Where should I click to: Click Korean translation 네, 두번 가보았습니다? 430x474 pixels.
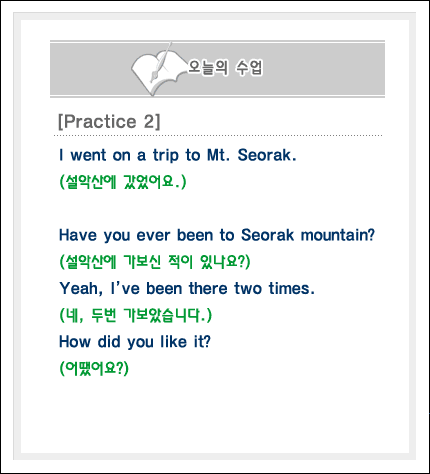pos(135,315)
